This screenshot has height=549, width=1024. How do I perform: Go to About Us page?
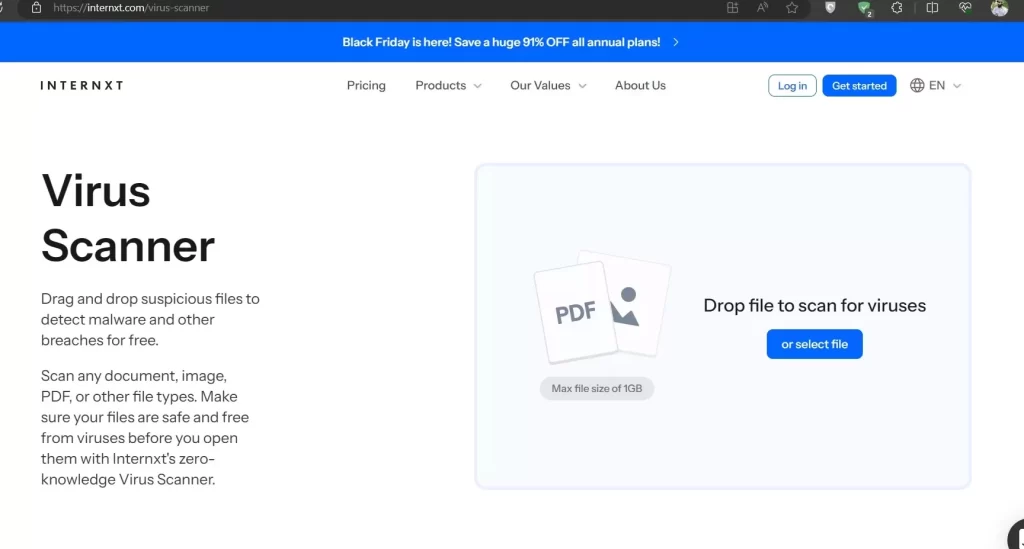click(640, 86)
